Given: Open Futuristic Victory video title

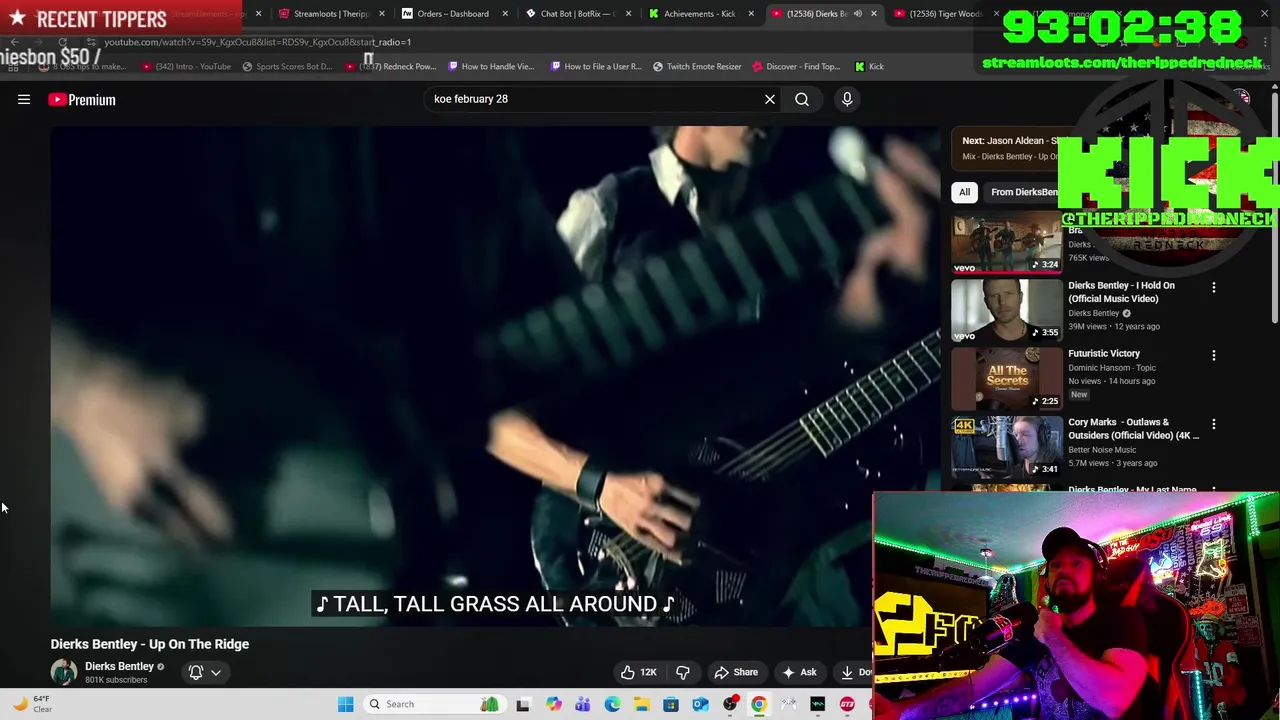Looking at the screenshot, I should click(1104, 353).
